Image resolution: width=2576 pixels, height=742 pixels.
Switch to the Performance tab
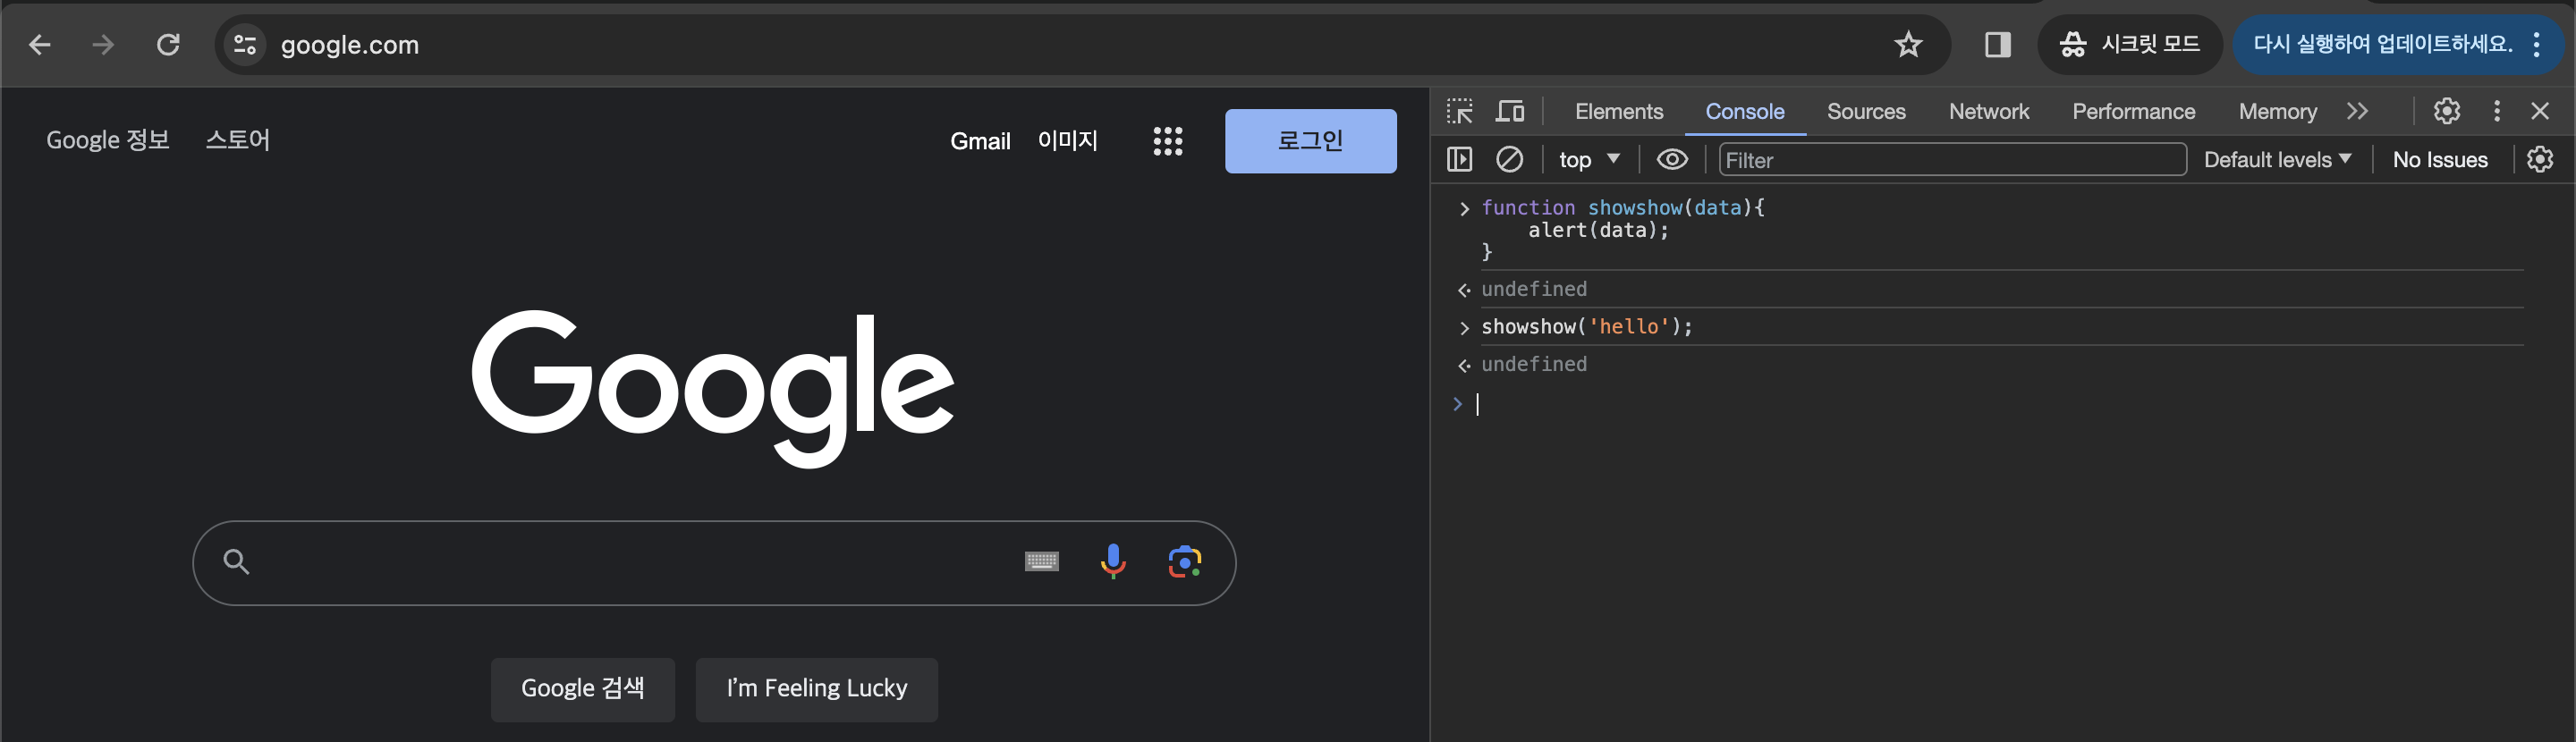tap(2133, 112)
